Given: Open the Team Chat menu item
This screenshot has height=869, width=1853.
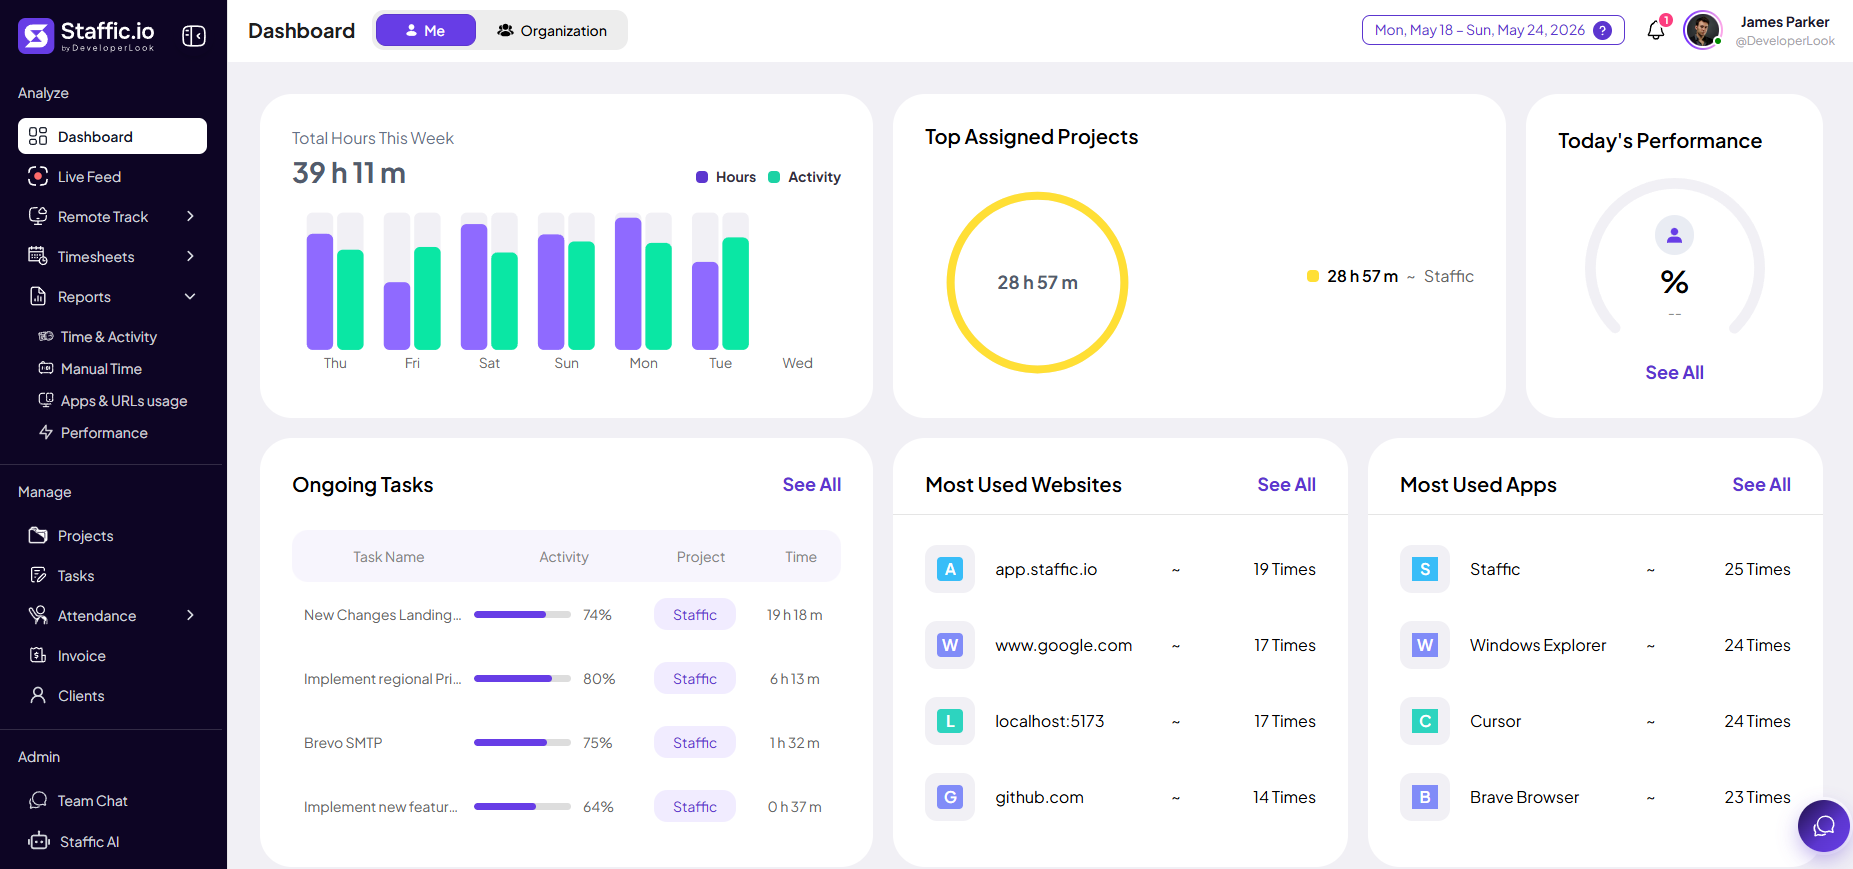Looking at the screenshot, I should [112, 800].
